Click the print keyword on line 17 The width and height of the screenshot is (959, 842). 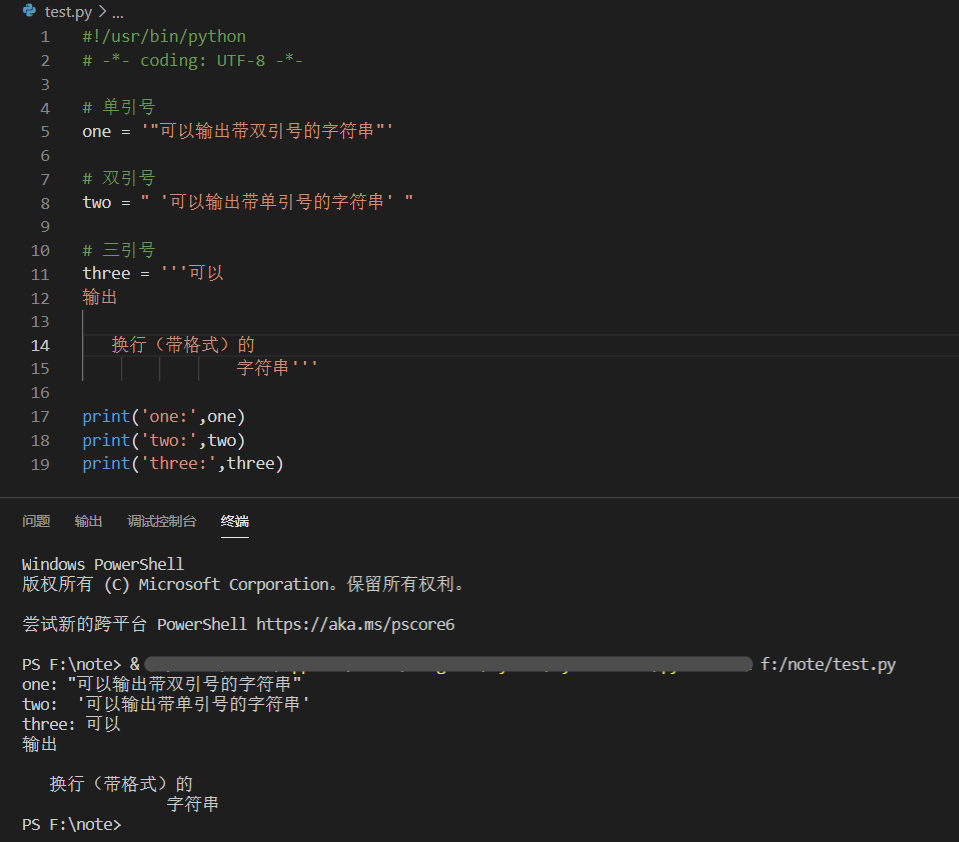coord(106,417)
